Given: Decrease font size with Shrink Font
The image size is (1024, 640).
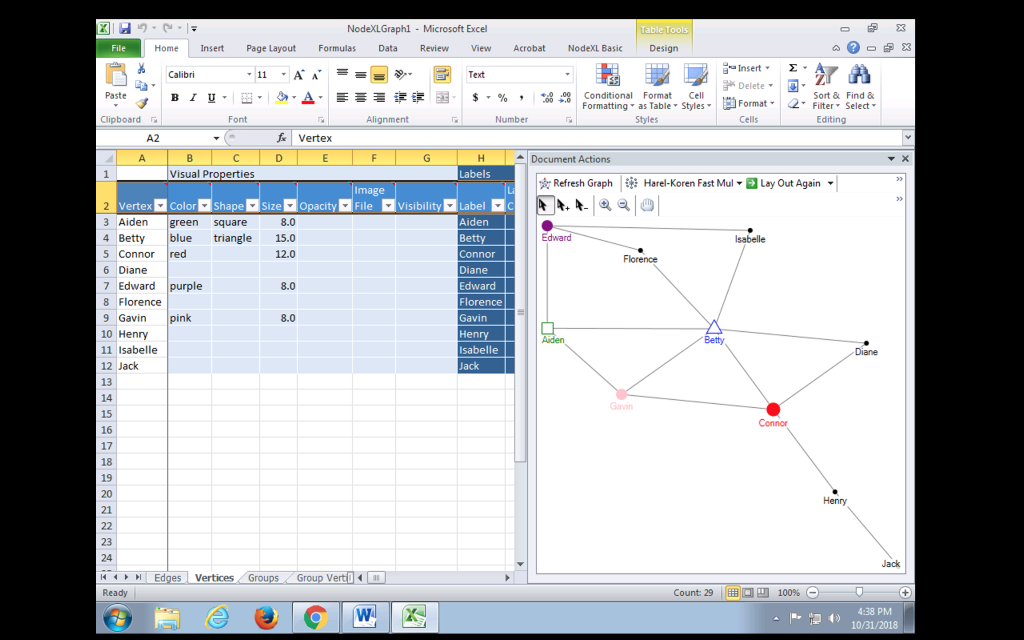Looking at the screenshot, I should click(317, 75).
